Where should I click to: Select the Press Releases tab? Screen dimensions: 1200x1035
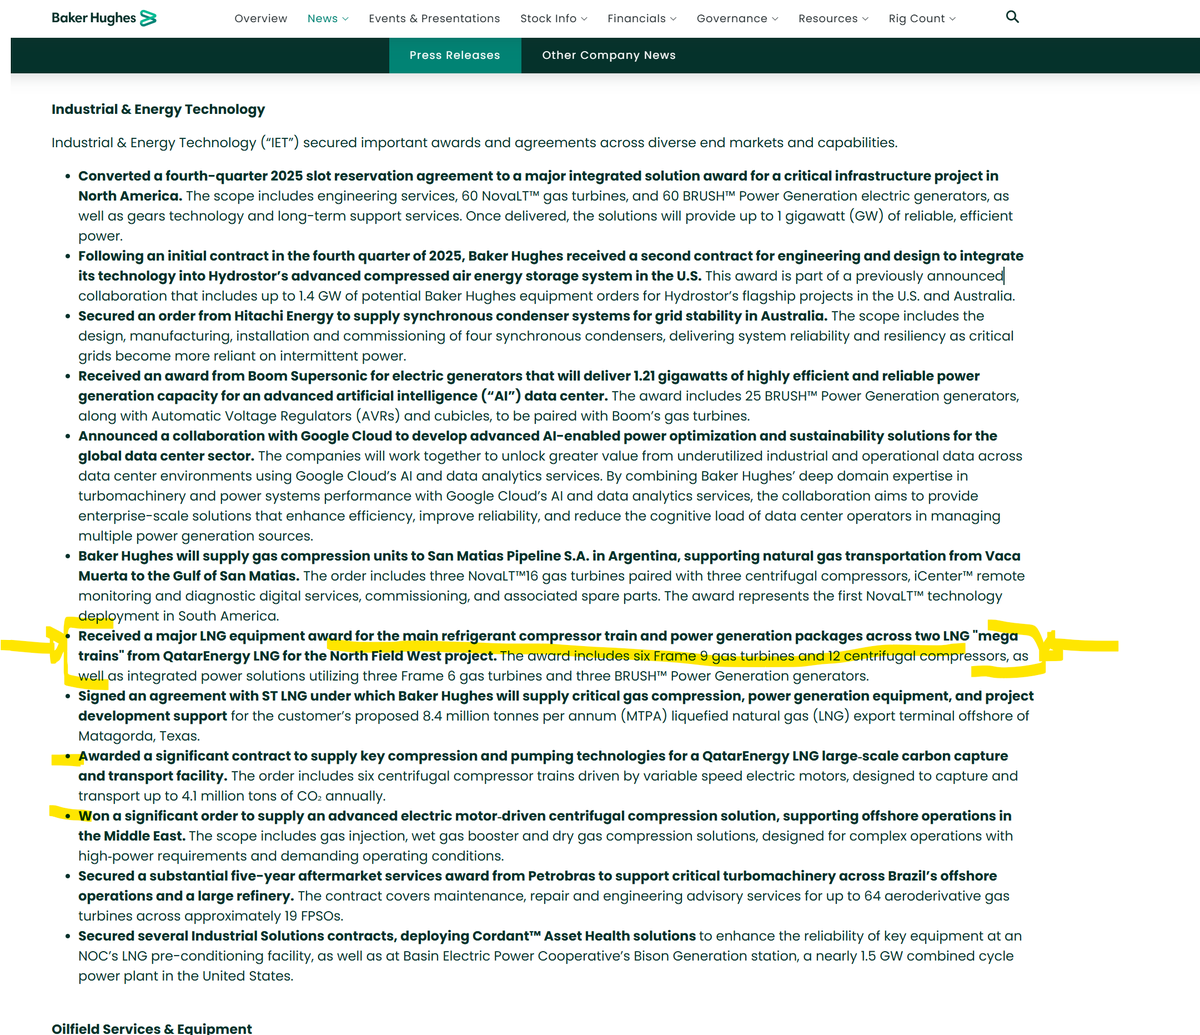point(455,55)
